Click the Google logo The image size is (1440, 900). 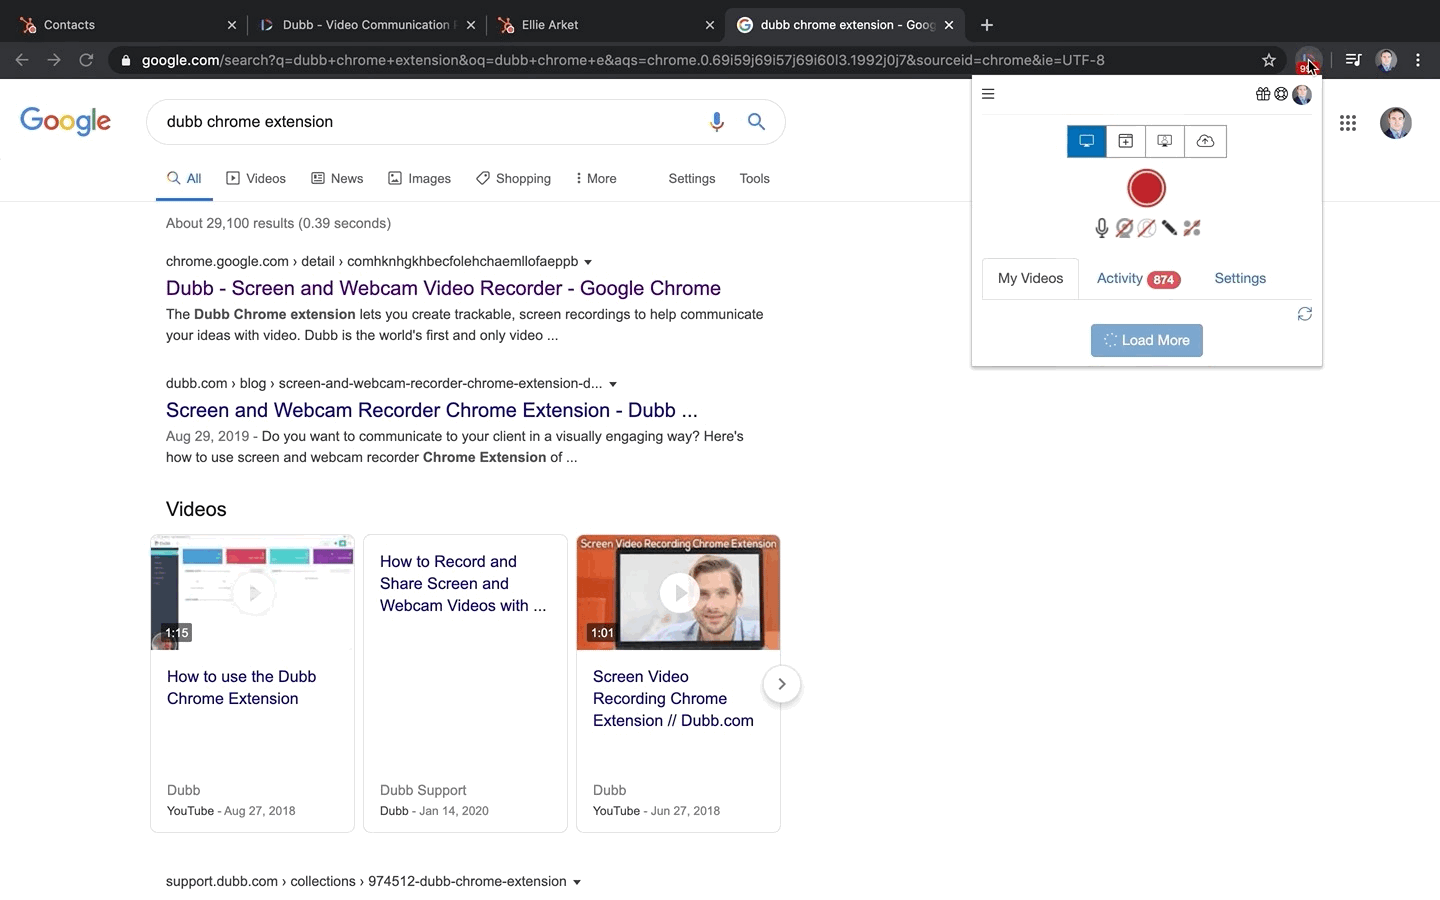[x=66, y=121]
